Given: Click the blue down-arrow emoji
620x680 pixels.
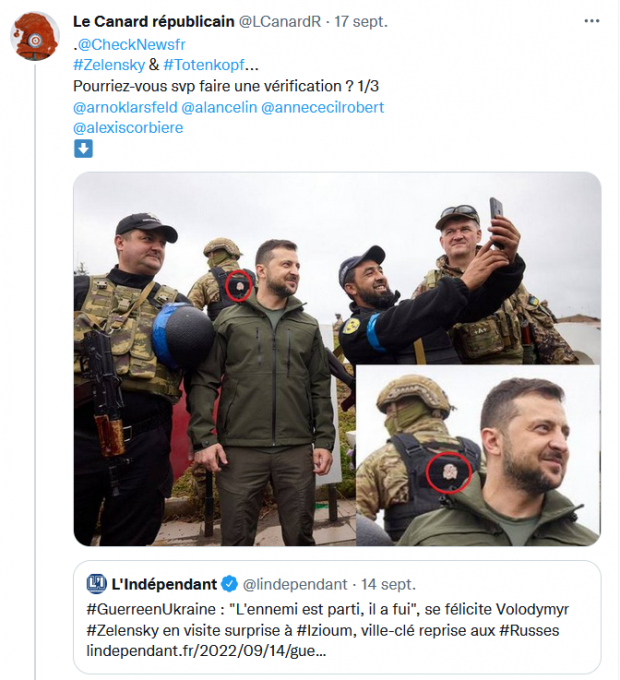Looking at the screenshot, I should pyautogui.click(x=84, y=148).
